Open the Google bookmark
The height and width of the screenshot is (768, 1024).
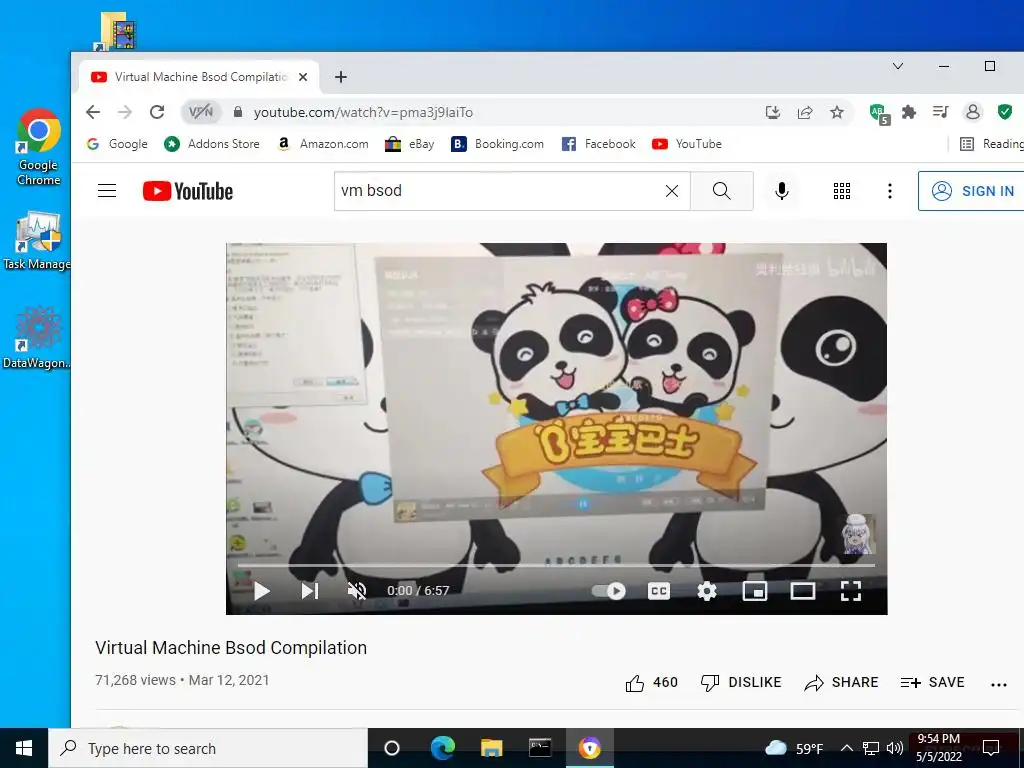pos(118,144)
